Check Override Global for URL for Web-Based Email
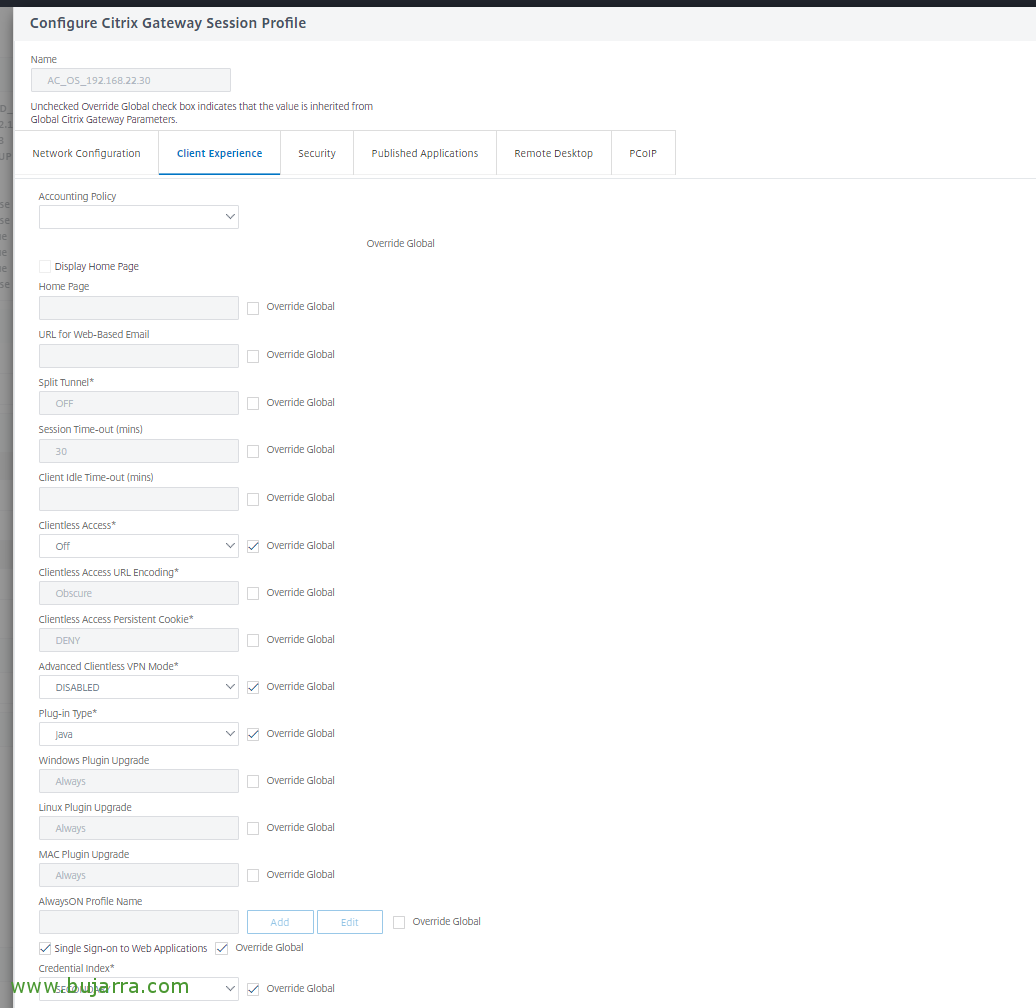1036x1008 pixels. (253, 356)
